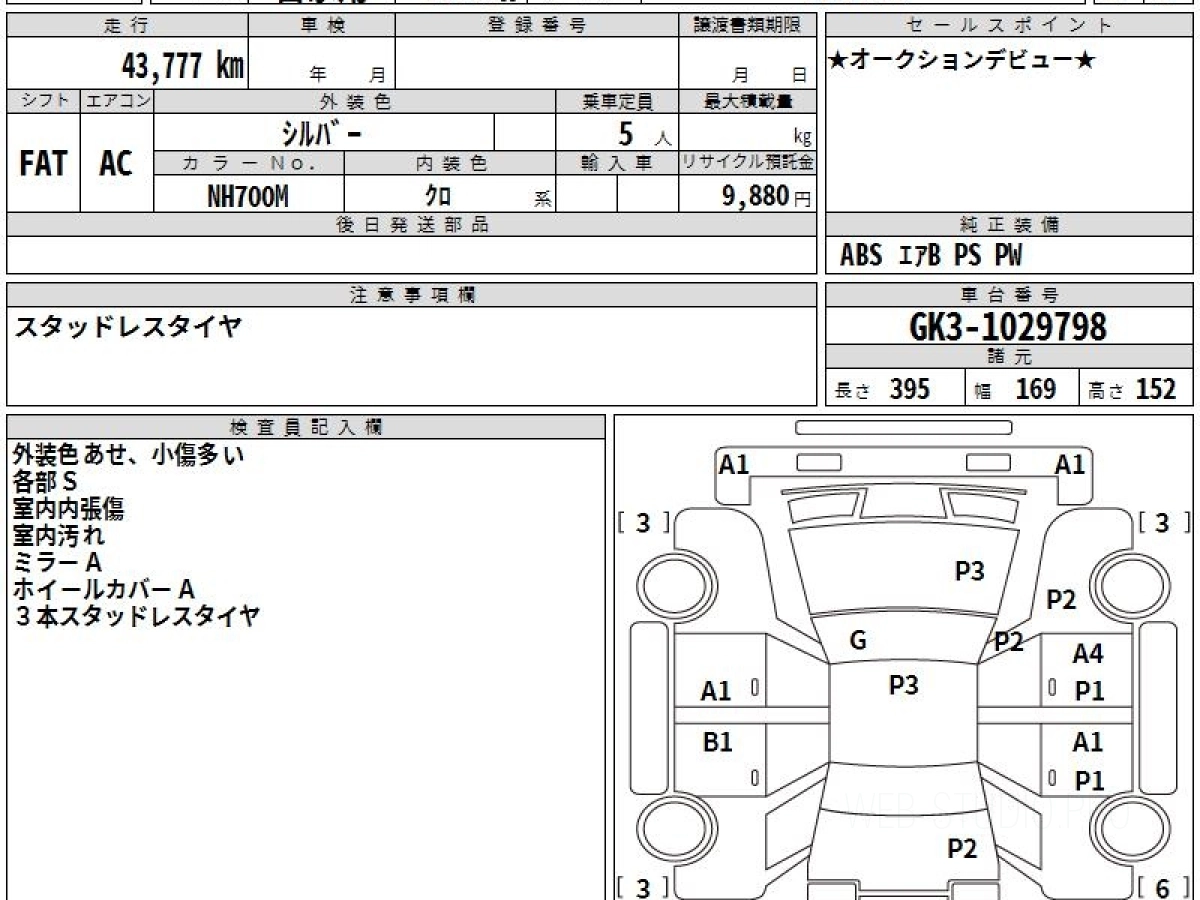Viewport: 1200px width, 900px height.
Task: Click the A4 mark on the diagram
Action: coord(1088,654)
